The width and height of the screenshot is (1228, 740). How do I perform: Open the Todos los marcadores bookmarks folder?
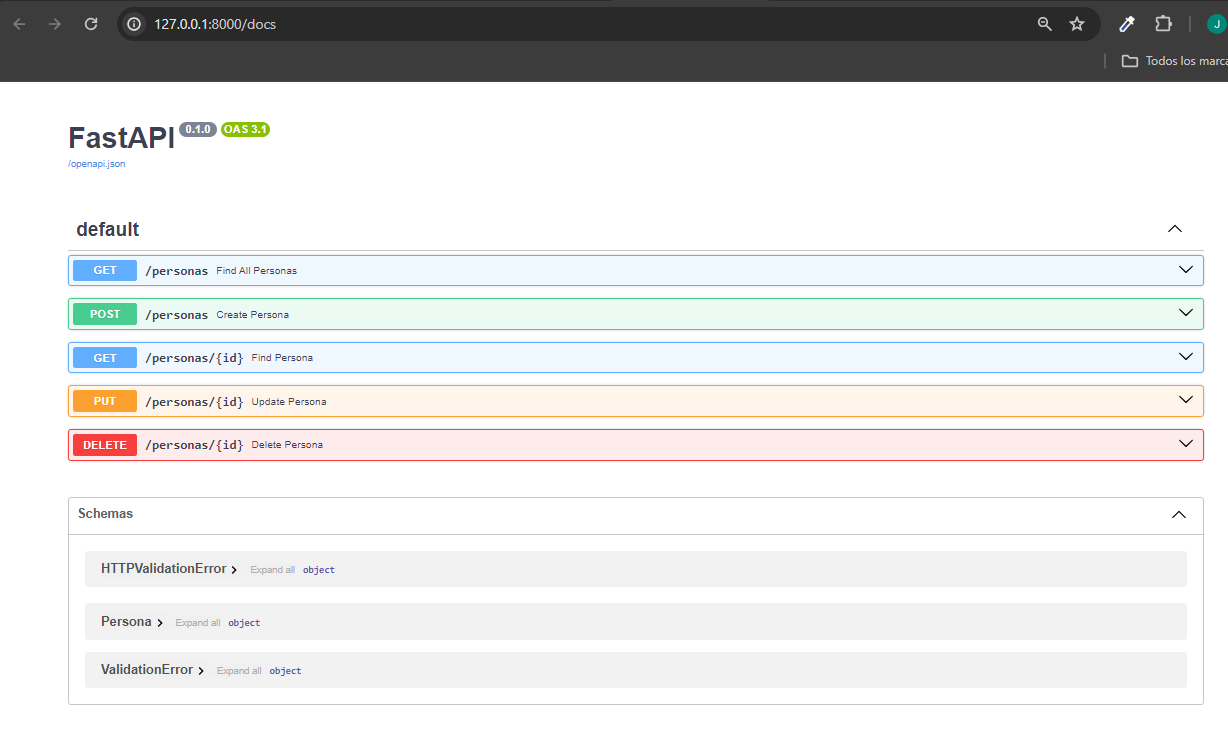pos(1174,61)
